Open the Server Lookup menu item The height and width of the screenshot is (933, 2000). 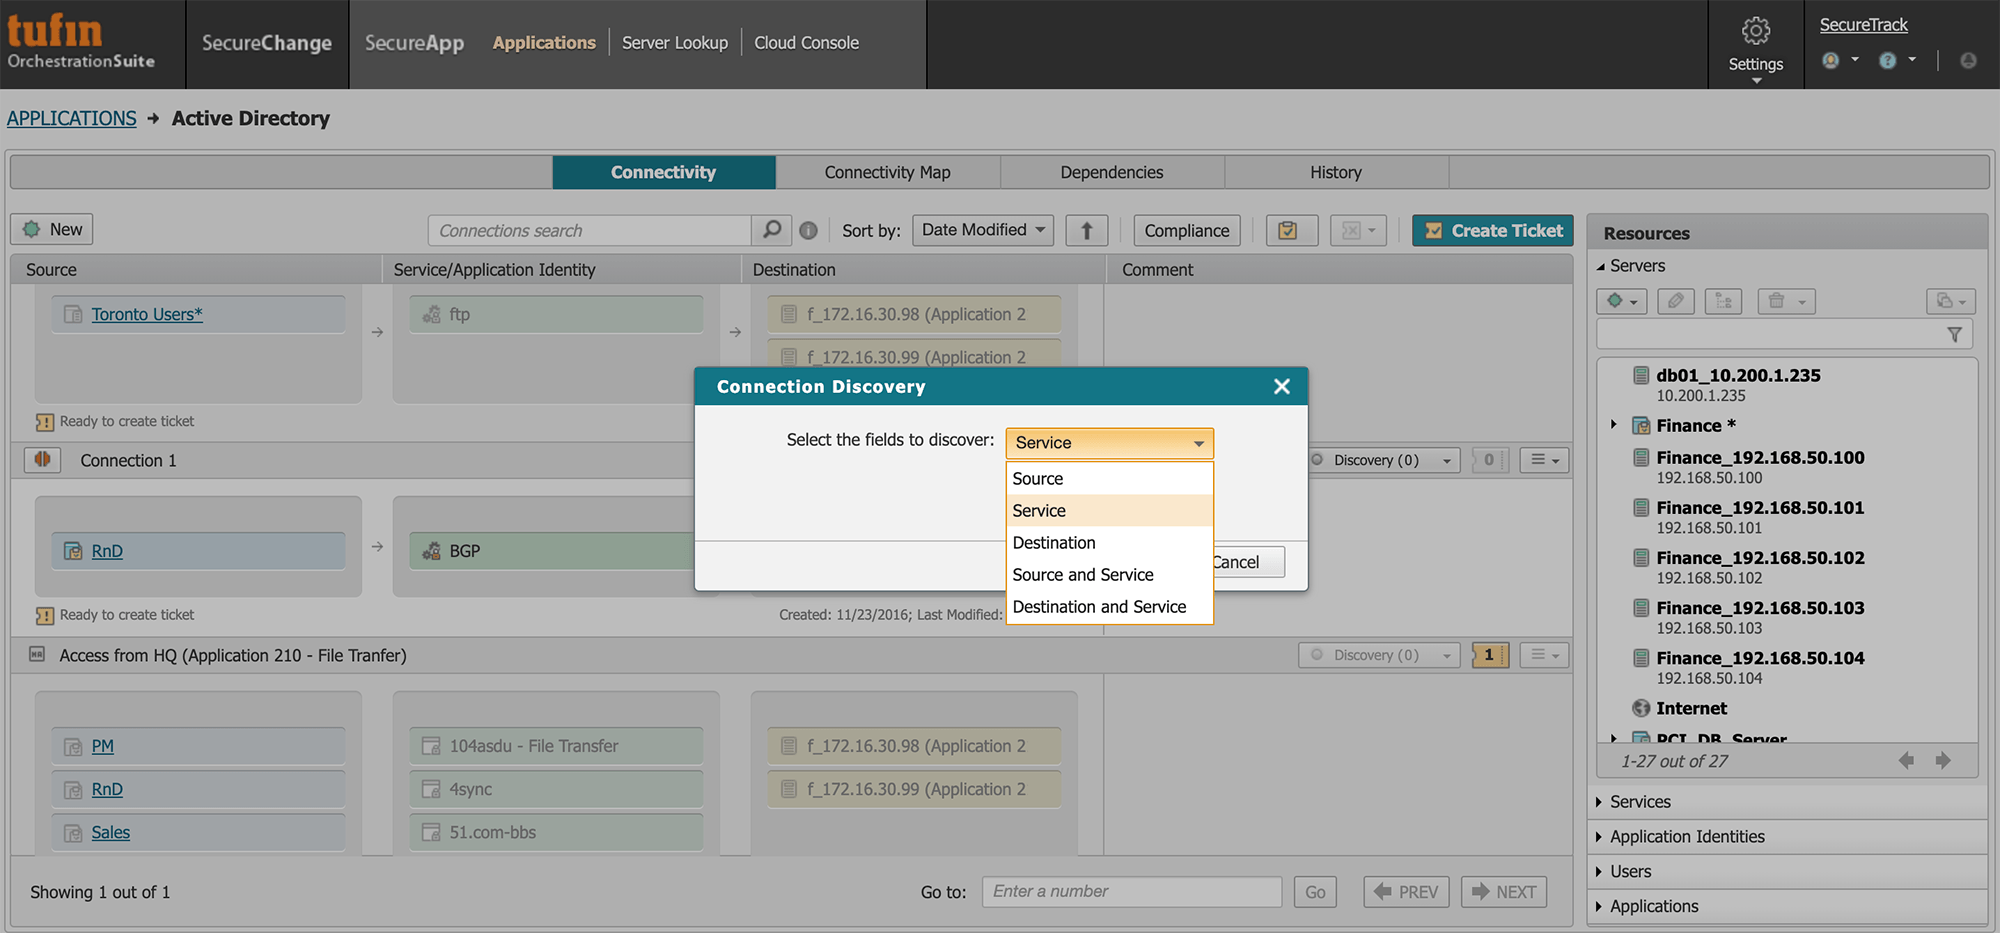pyautogui.click(x=675, y=43)
